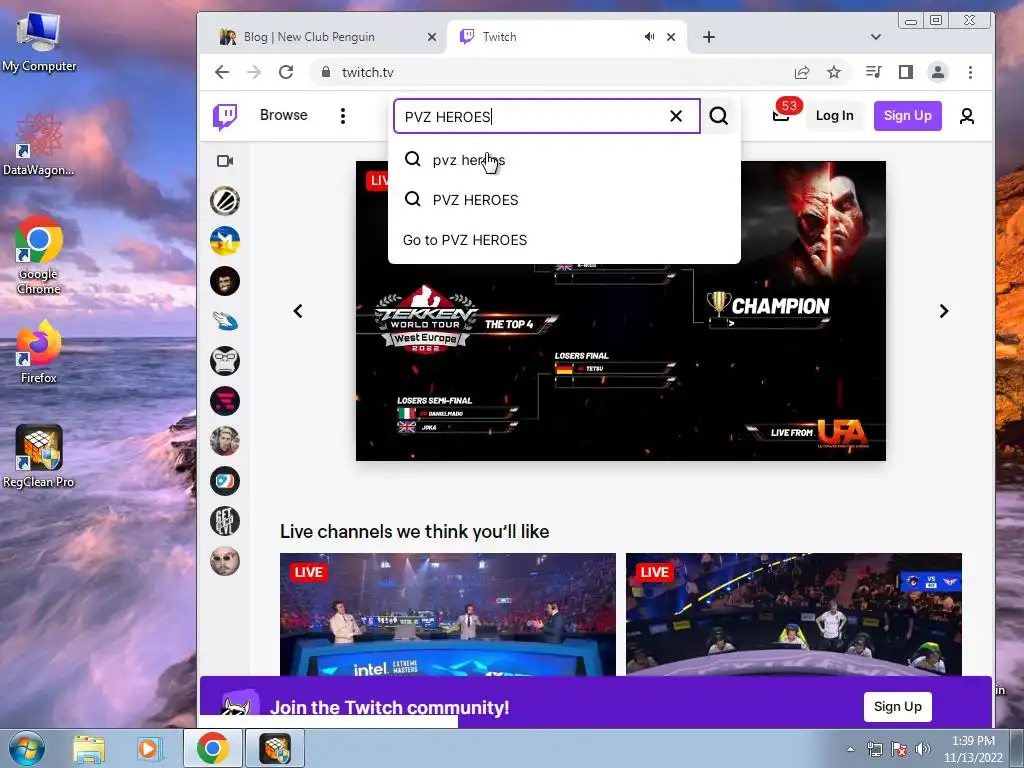The image size is (1024, 768).
Task: Open the Intel Extreme Masters live thumbnail
Action: point(447,614)
